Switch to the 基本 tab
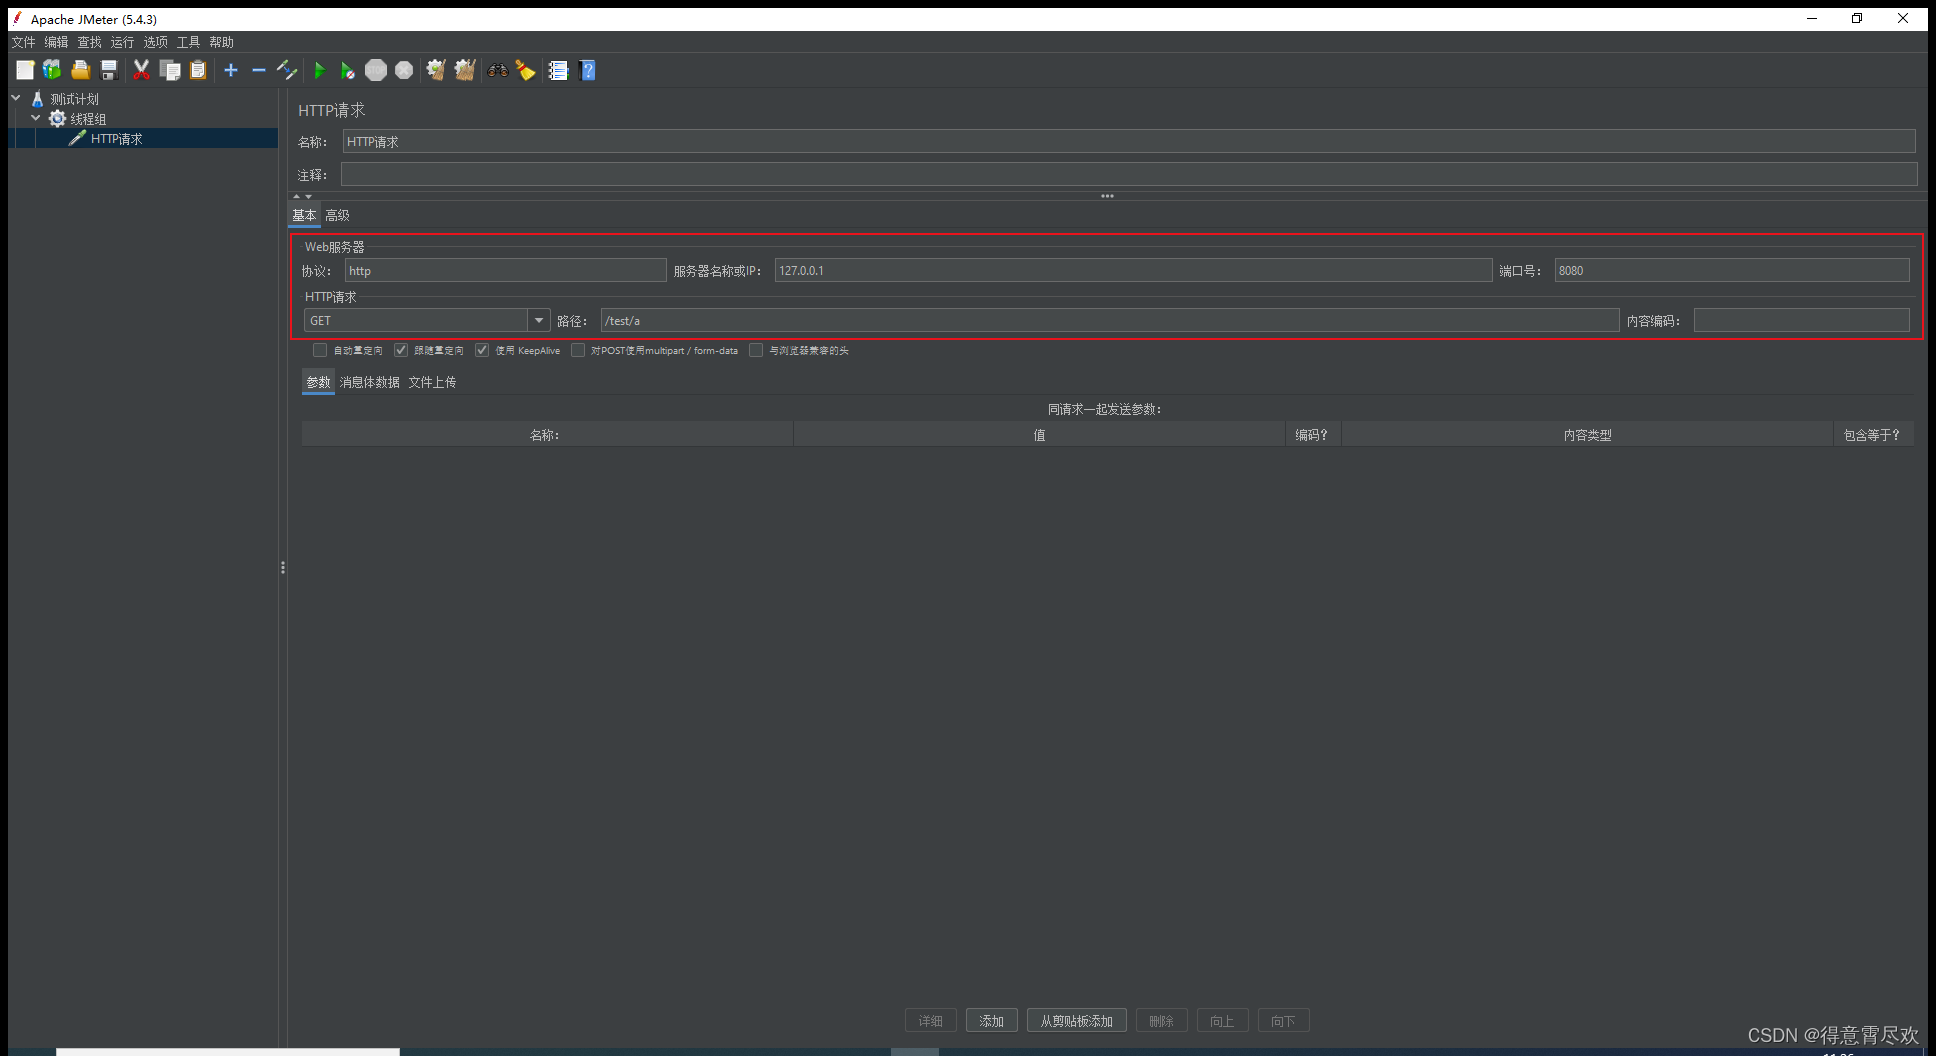Viewport: 1936px width, 1056px height. click(x=304, y=215)
